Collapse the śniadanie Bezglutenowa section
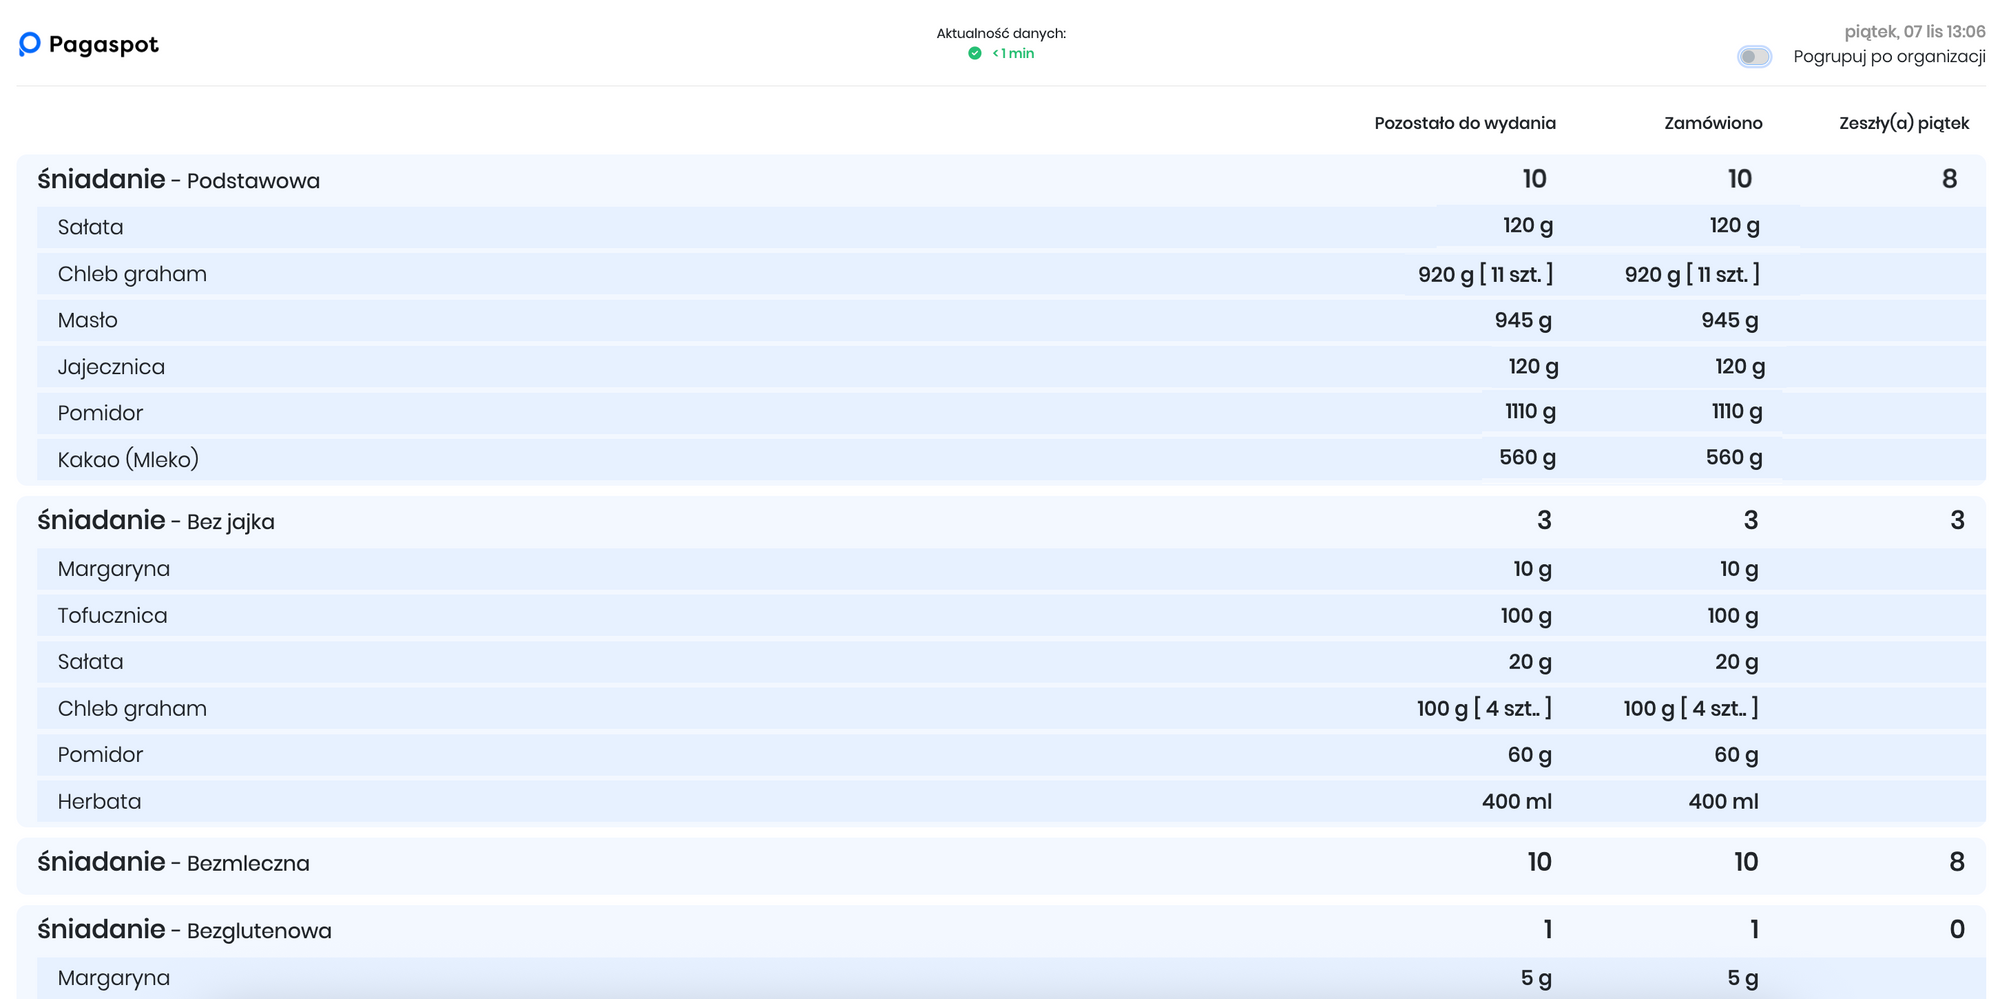The image size is (2000, 999). [185, 930]
